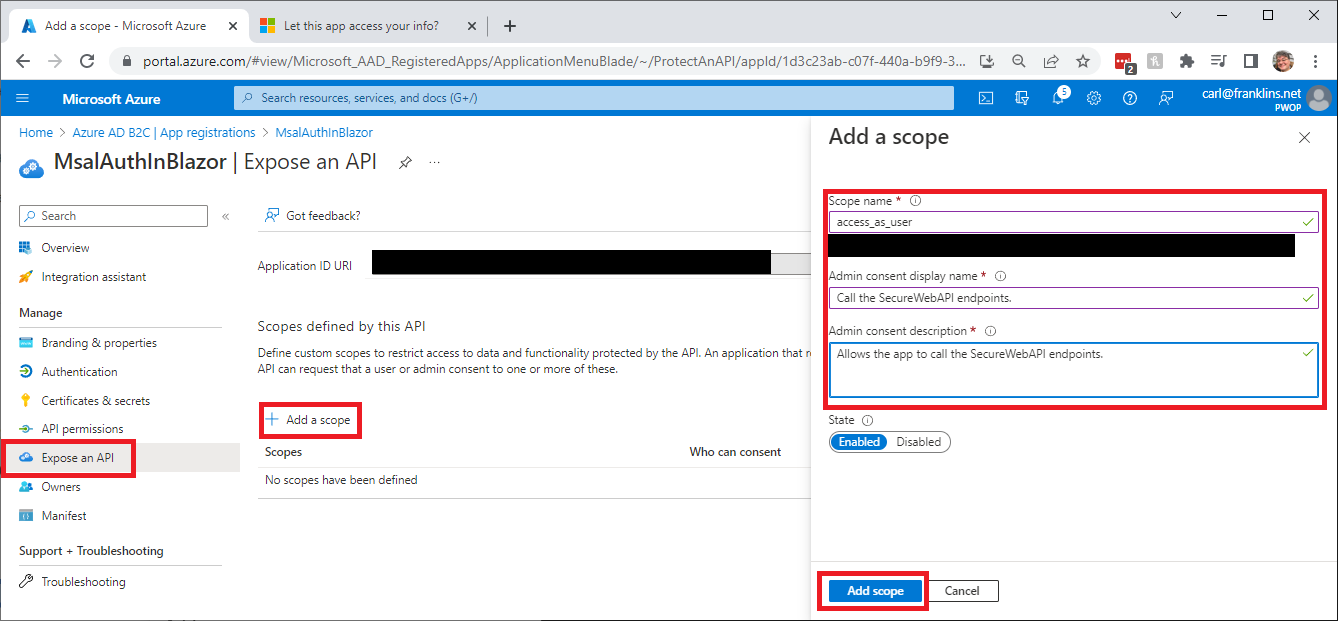
Task: Open a new browser tab
Action: point(510,26)
